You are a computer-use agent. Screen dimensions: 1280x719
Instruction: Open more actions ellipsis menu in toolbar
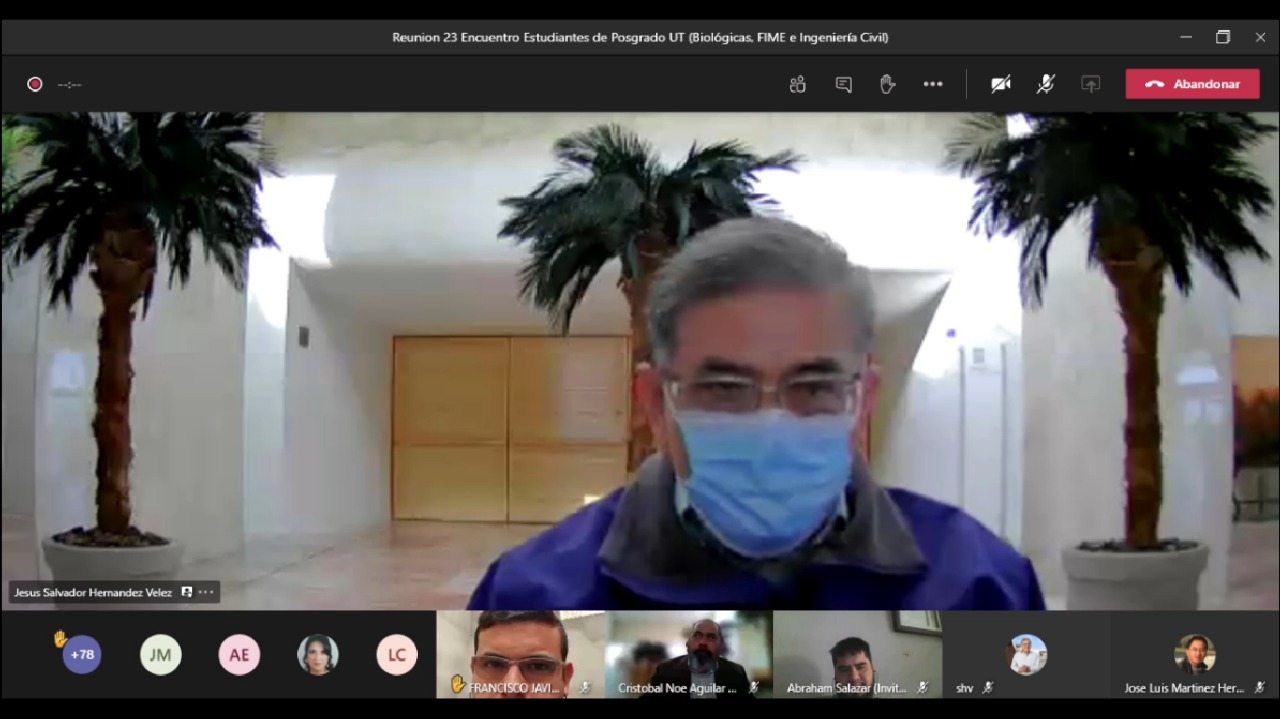933,85
